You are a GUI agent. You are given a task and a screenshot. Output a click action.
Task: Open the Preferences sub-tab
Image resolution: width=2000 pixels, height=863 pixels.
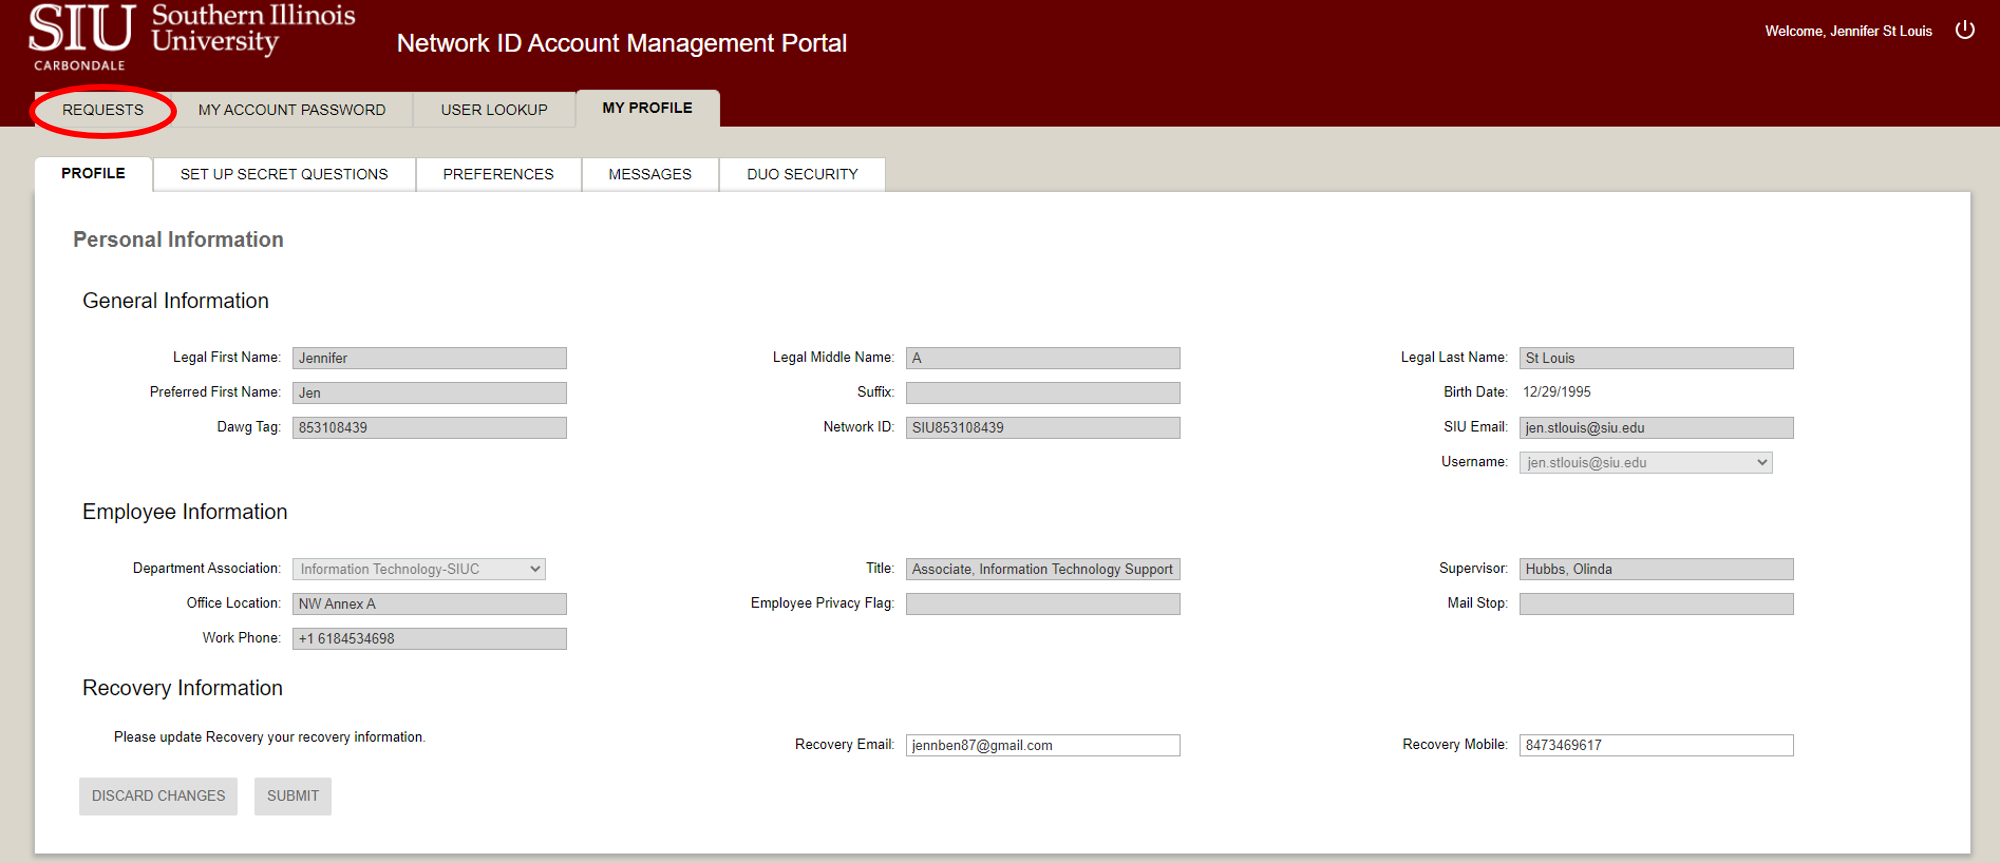[x=498, y=174]
